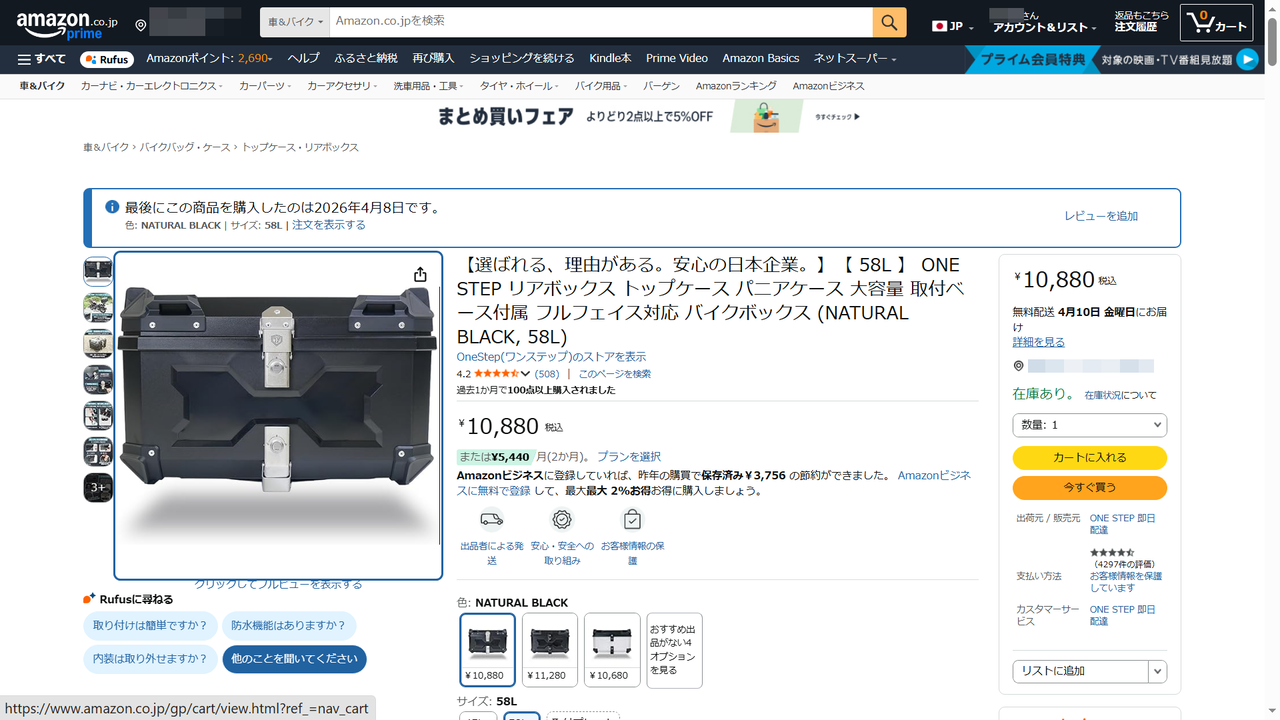Click the レビューを追加 link
The image size is (1280, 720).
(x=1101, y=216)
